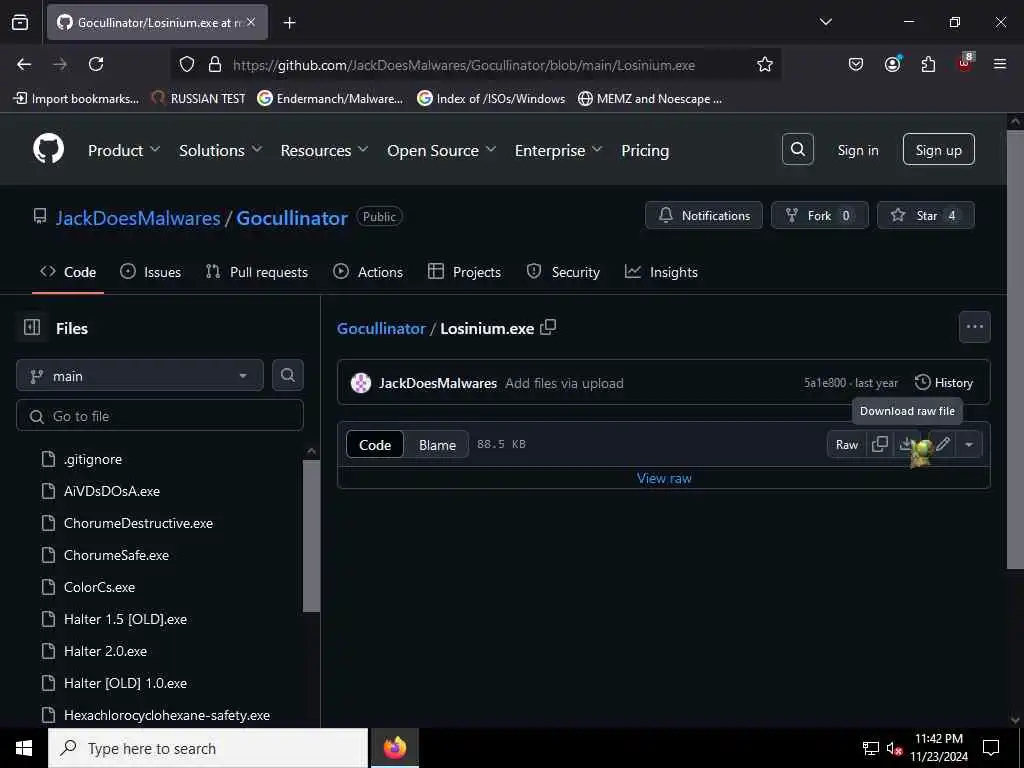This screenshot has height=768, width=1024.
Task: Open Raw file button
Action: [x=846, y=444]
